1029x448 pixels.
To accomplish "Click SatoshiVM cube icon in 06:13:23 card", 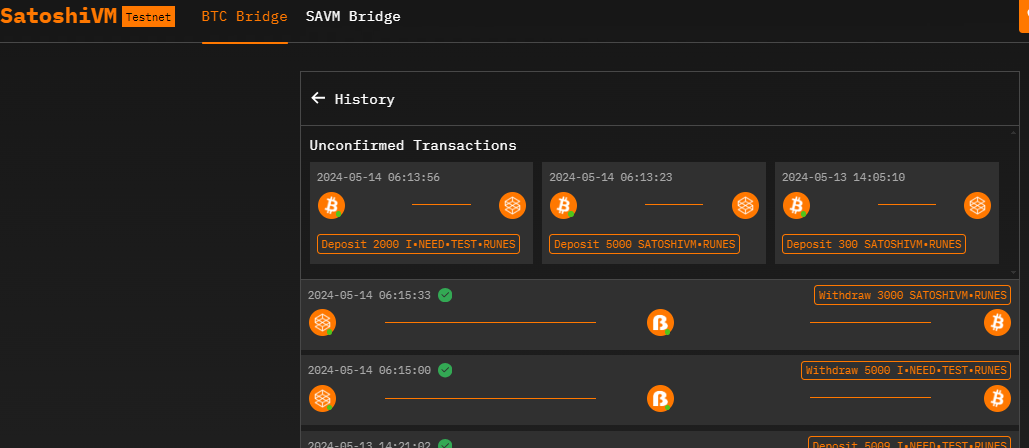I will tap(746, 205).
